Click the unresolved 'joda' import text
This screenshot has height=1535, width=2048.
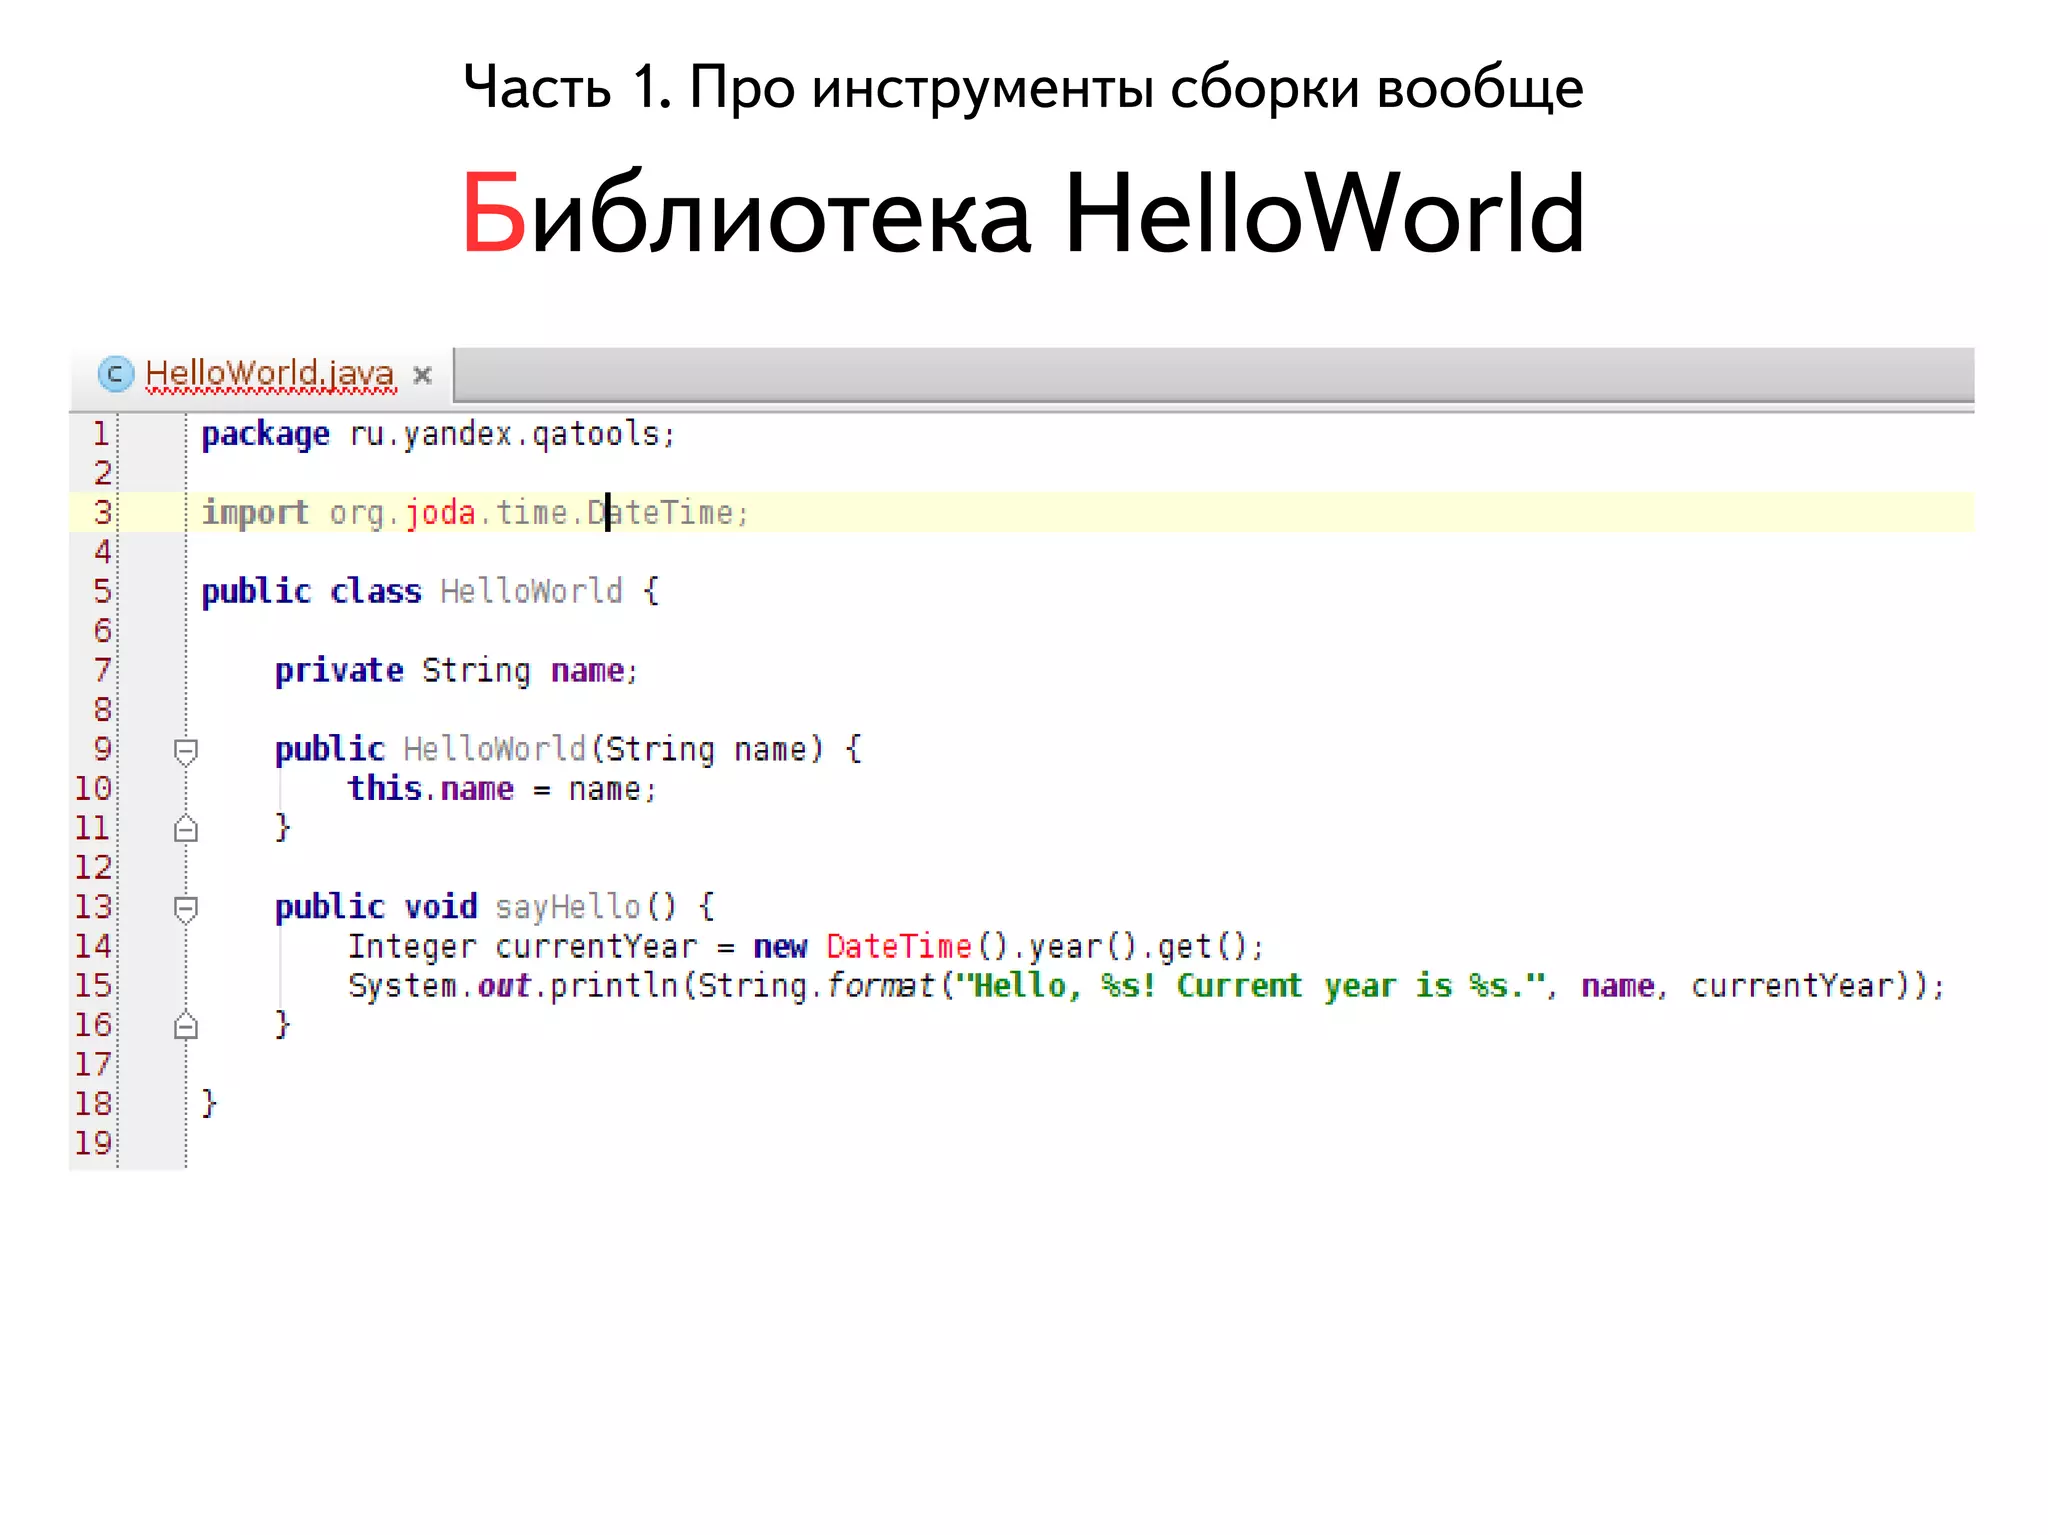coord(440,513)
